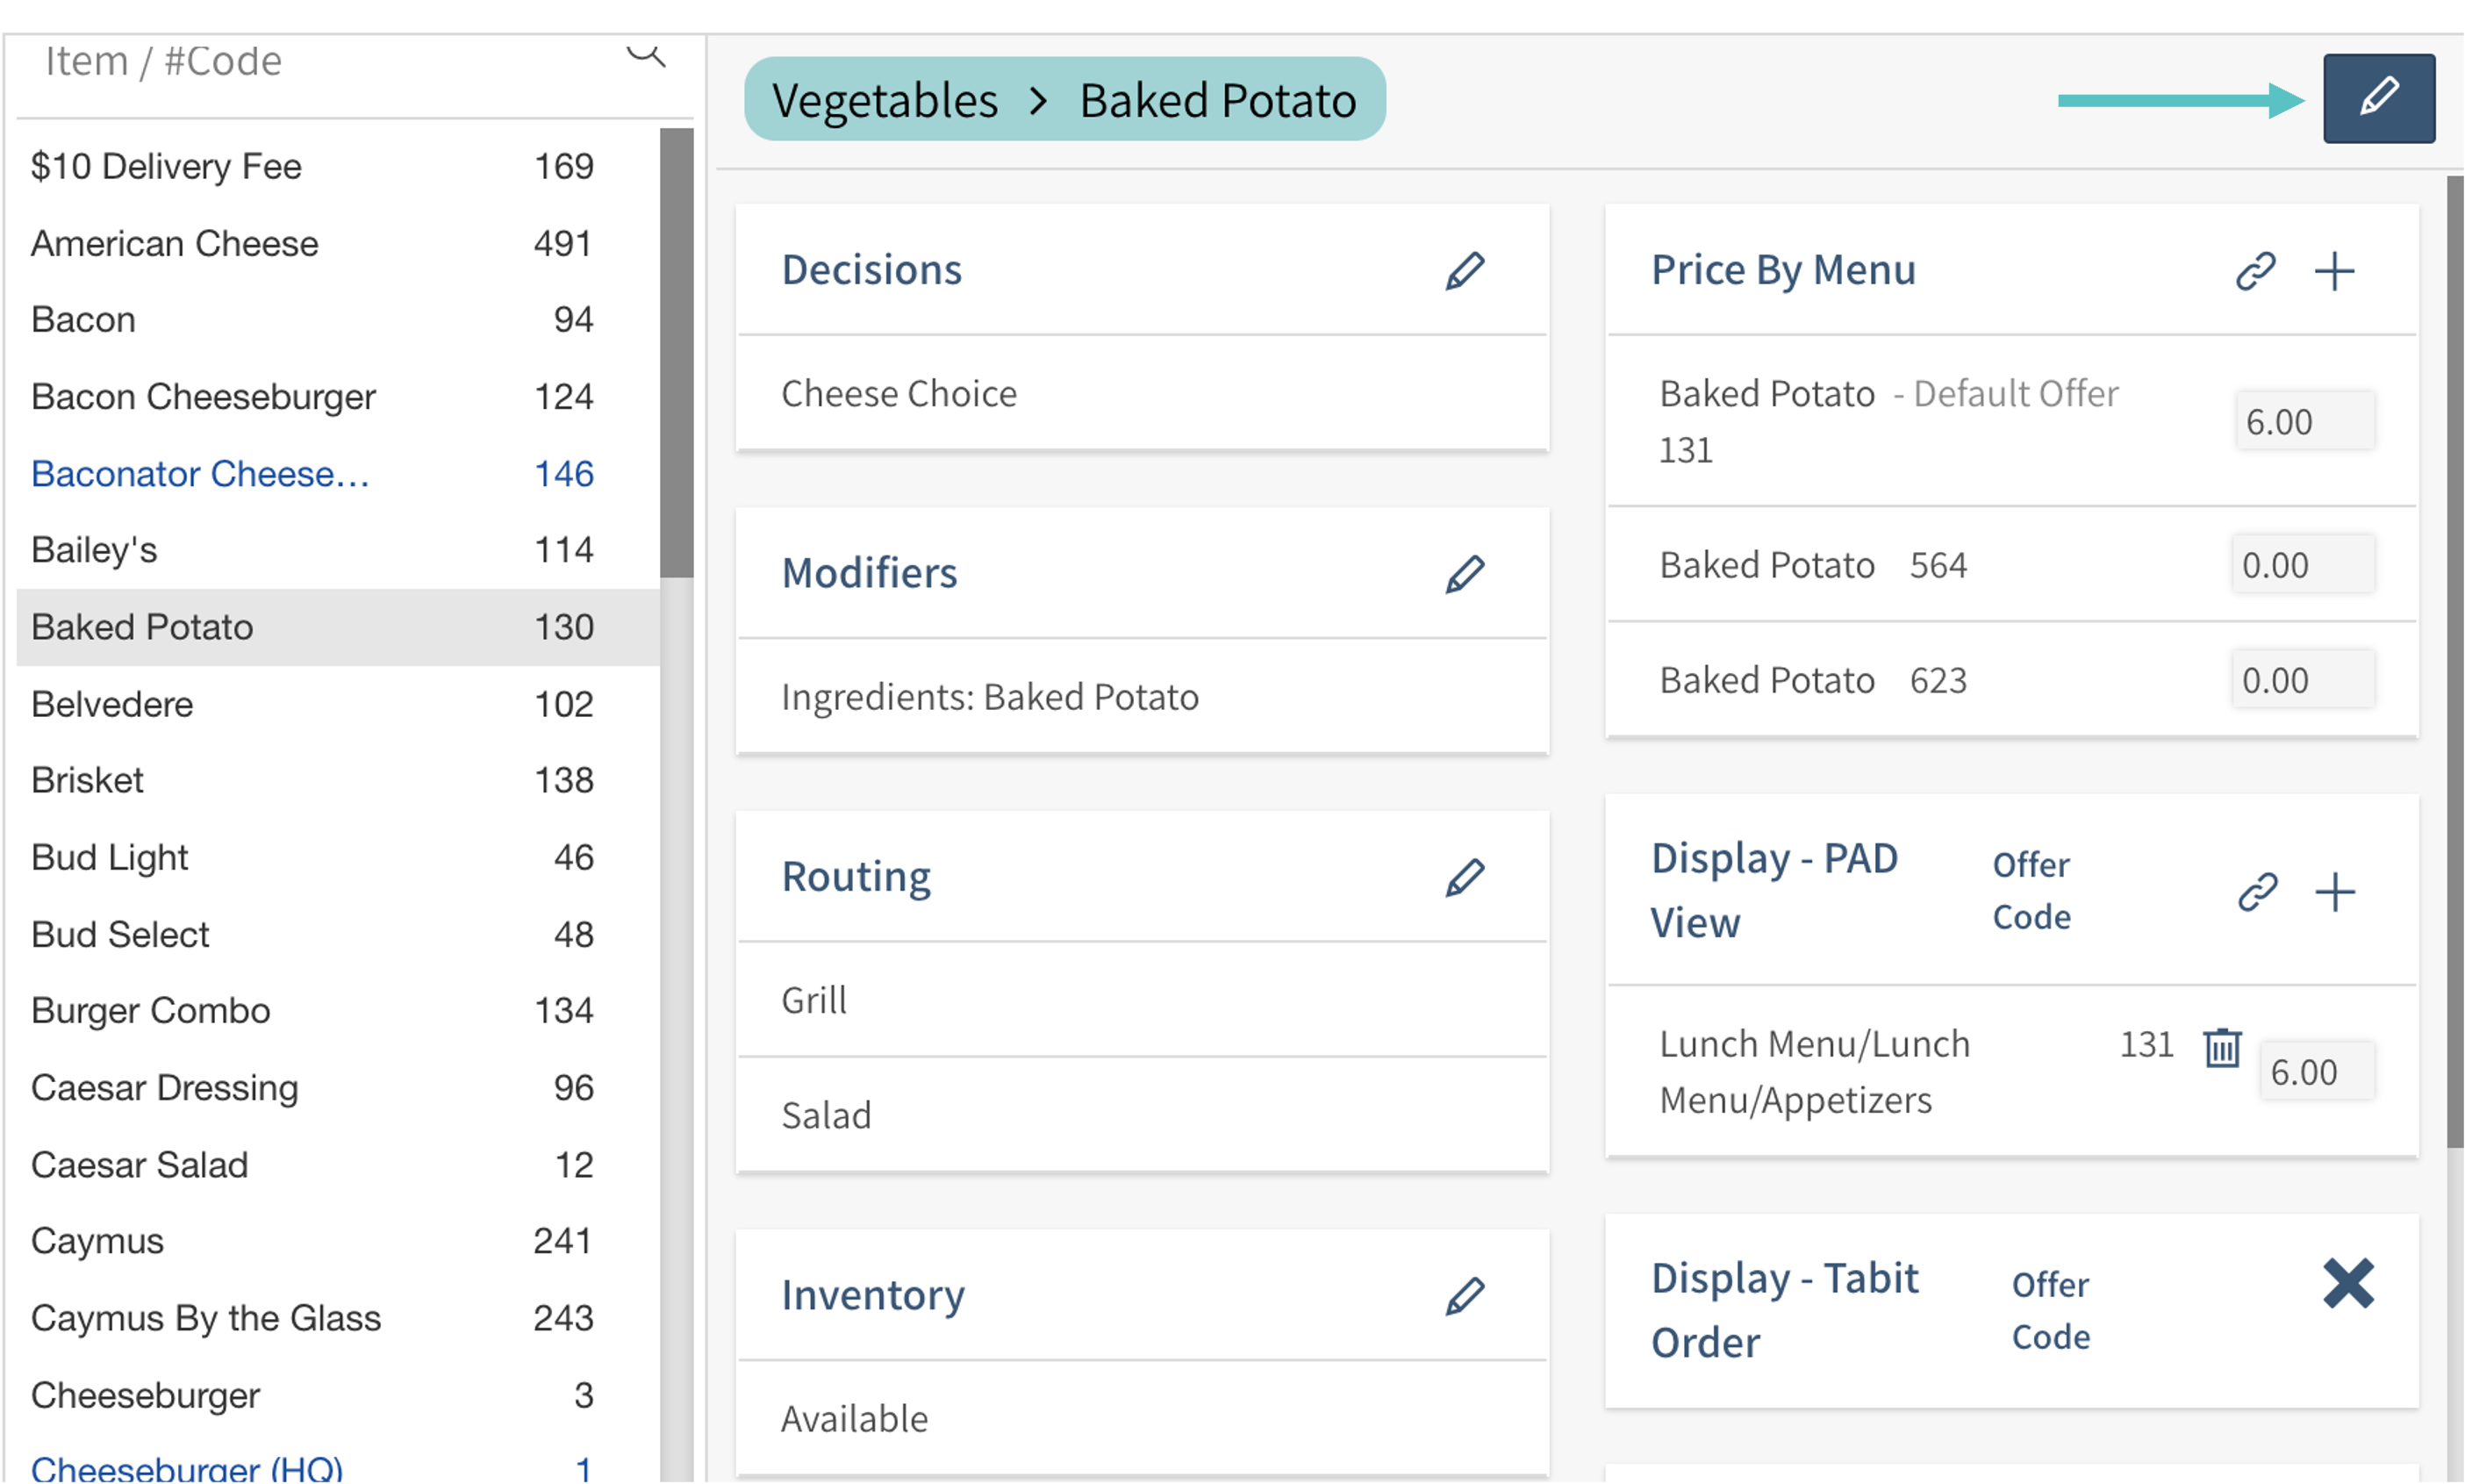Click Vegetables in the breadcrumb
This screenshot has height=1484, width=2465.
pos(884,101)
